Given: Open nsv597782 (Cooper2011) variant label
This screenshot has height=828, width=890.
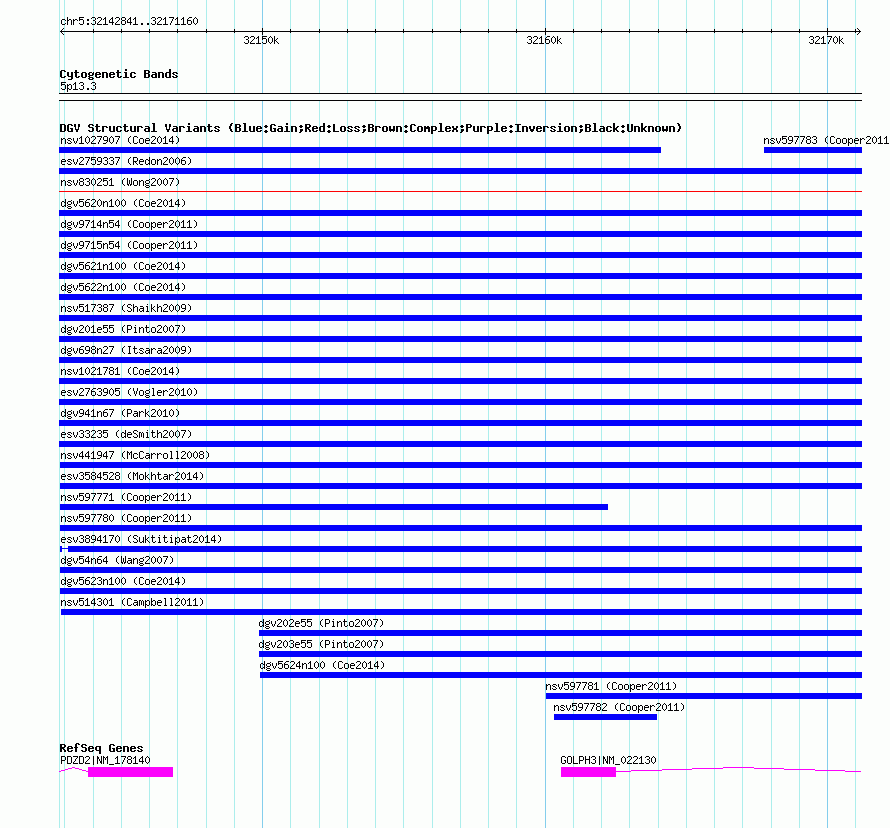Looking at the screenshot, I should 619,707.
